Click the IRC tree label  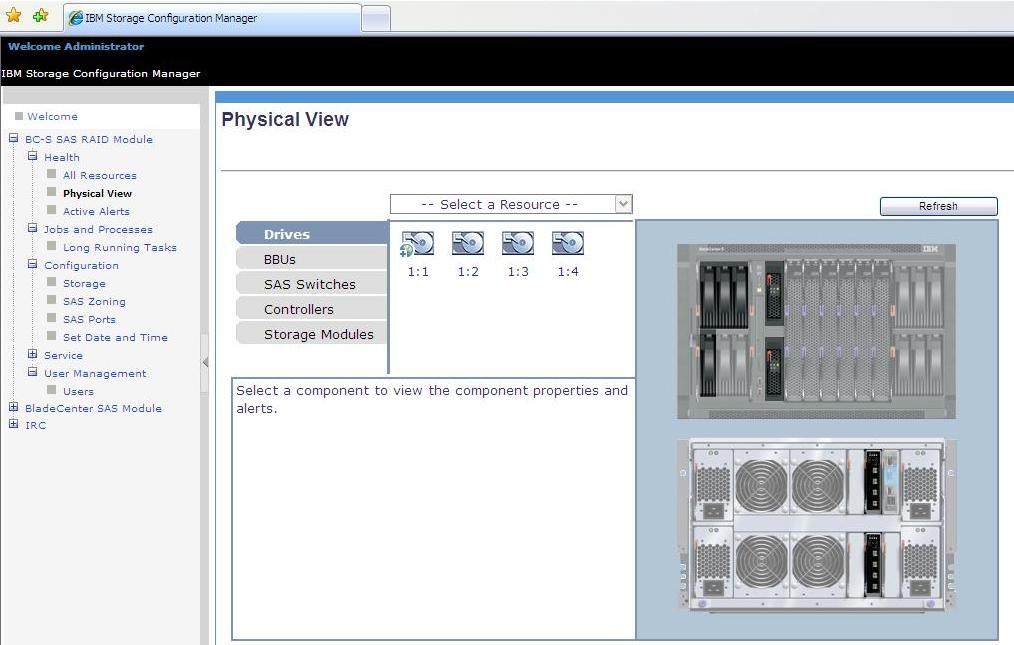(36, 426)
